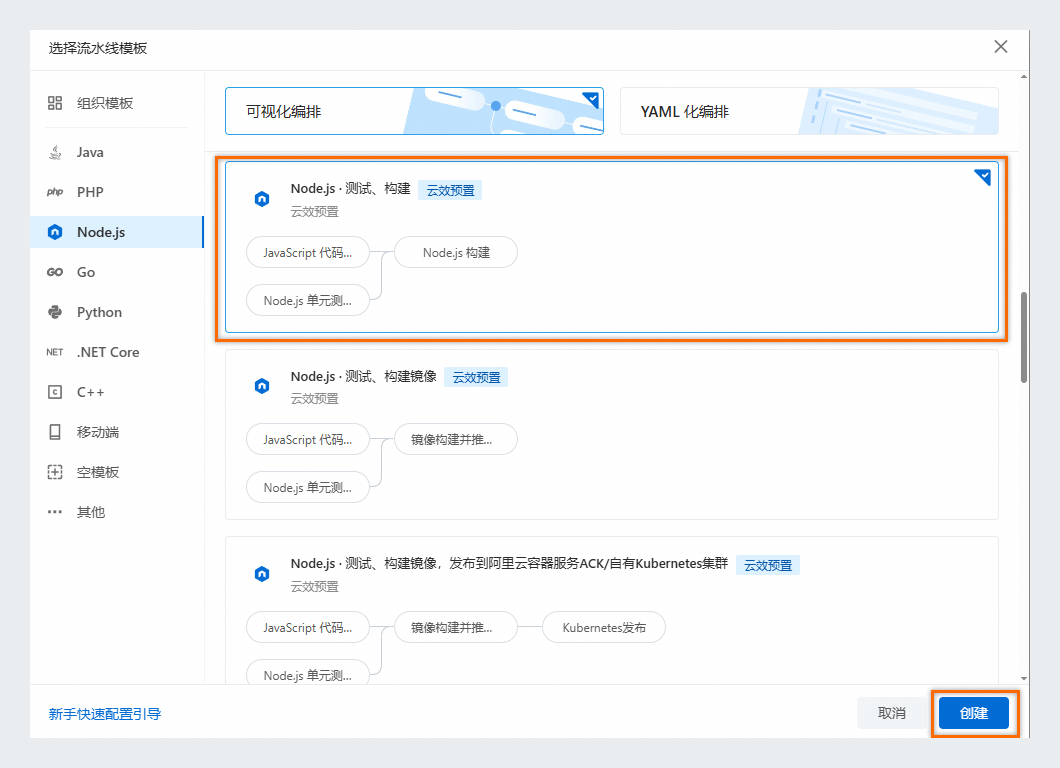Open the Java template category
The image size is (1060, 768).
(116, 152)
